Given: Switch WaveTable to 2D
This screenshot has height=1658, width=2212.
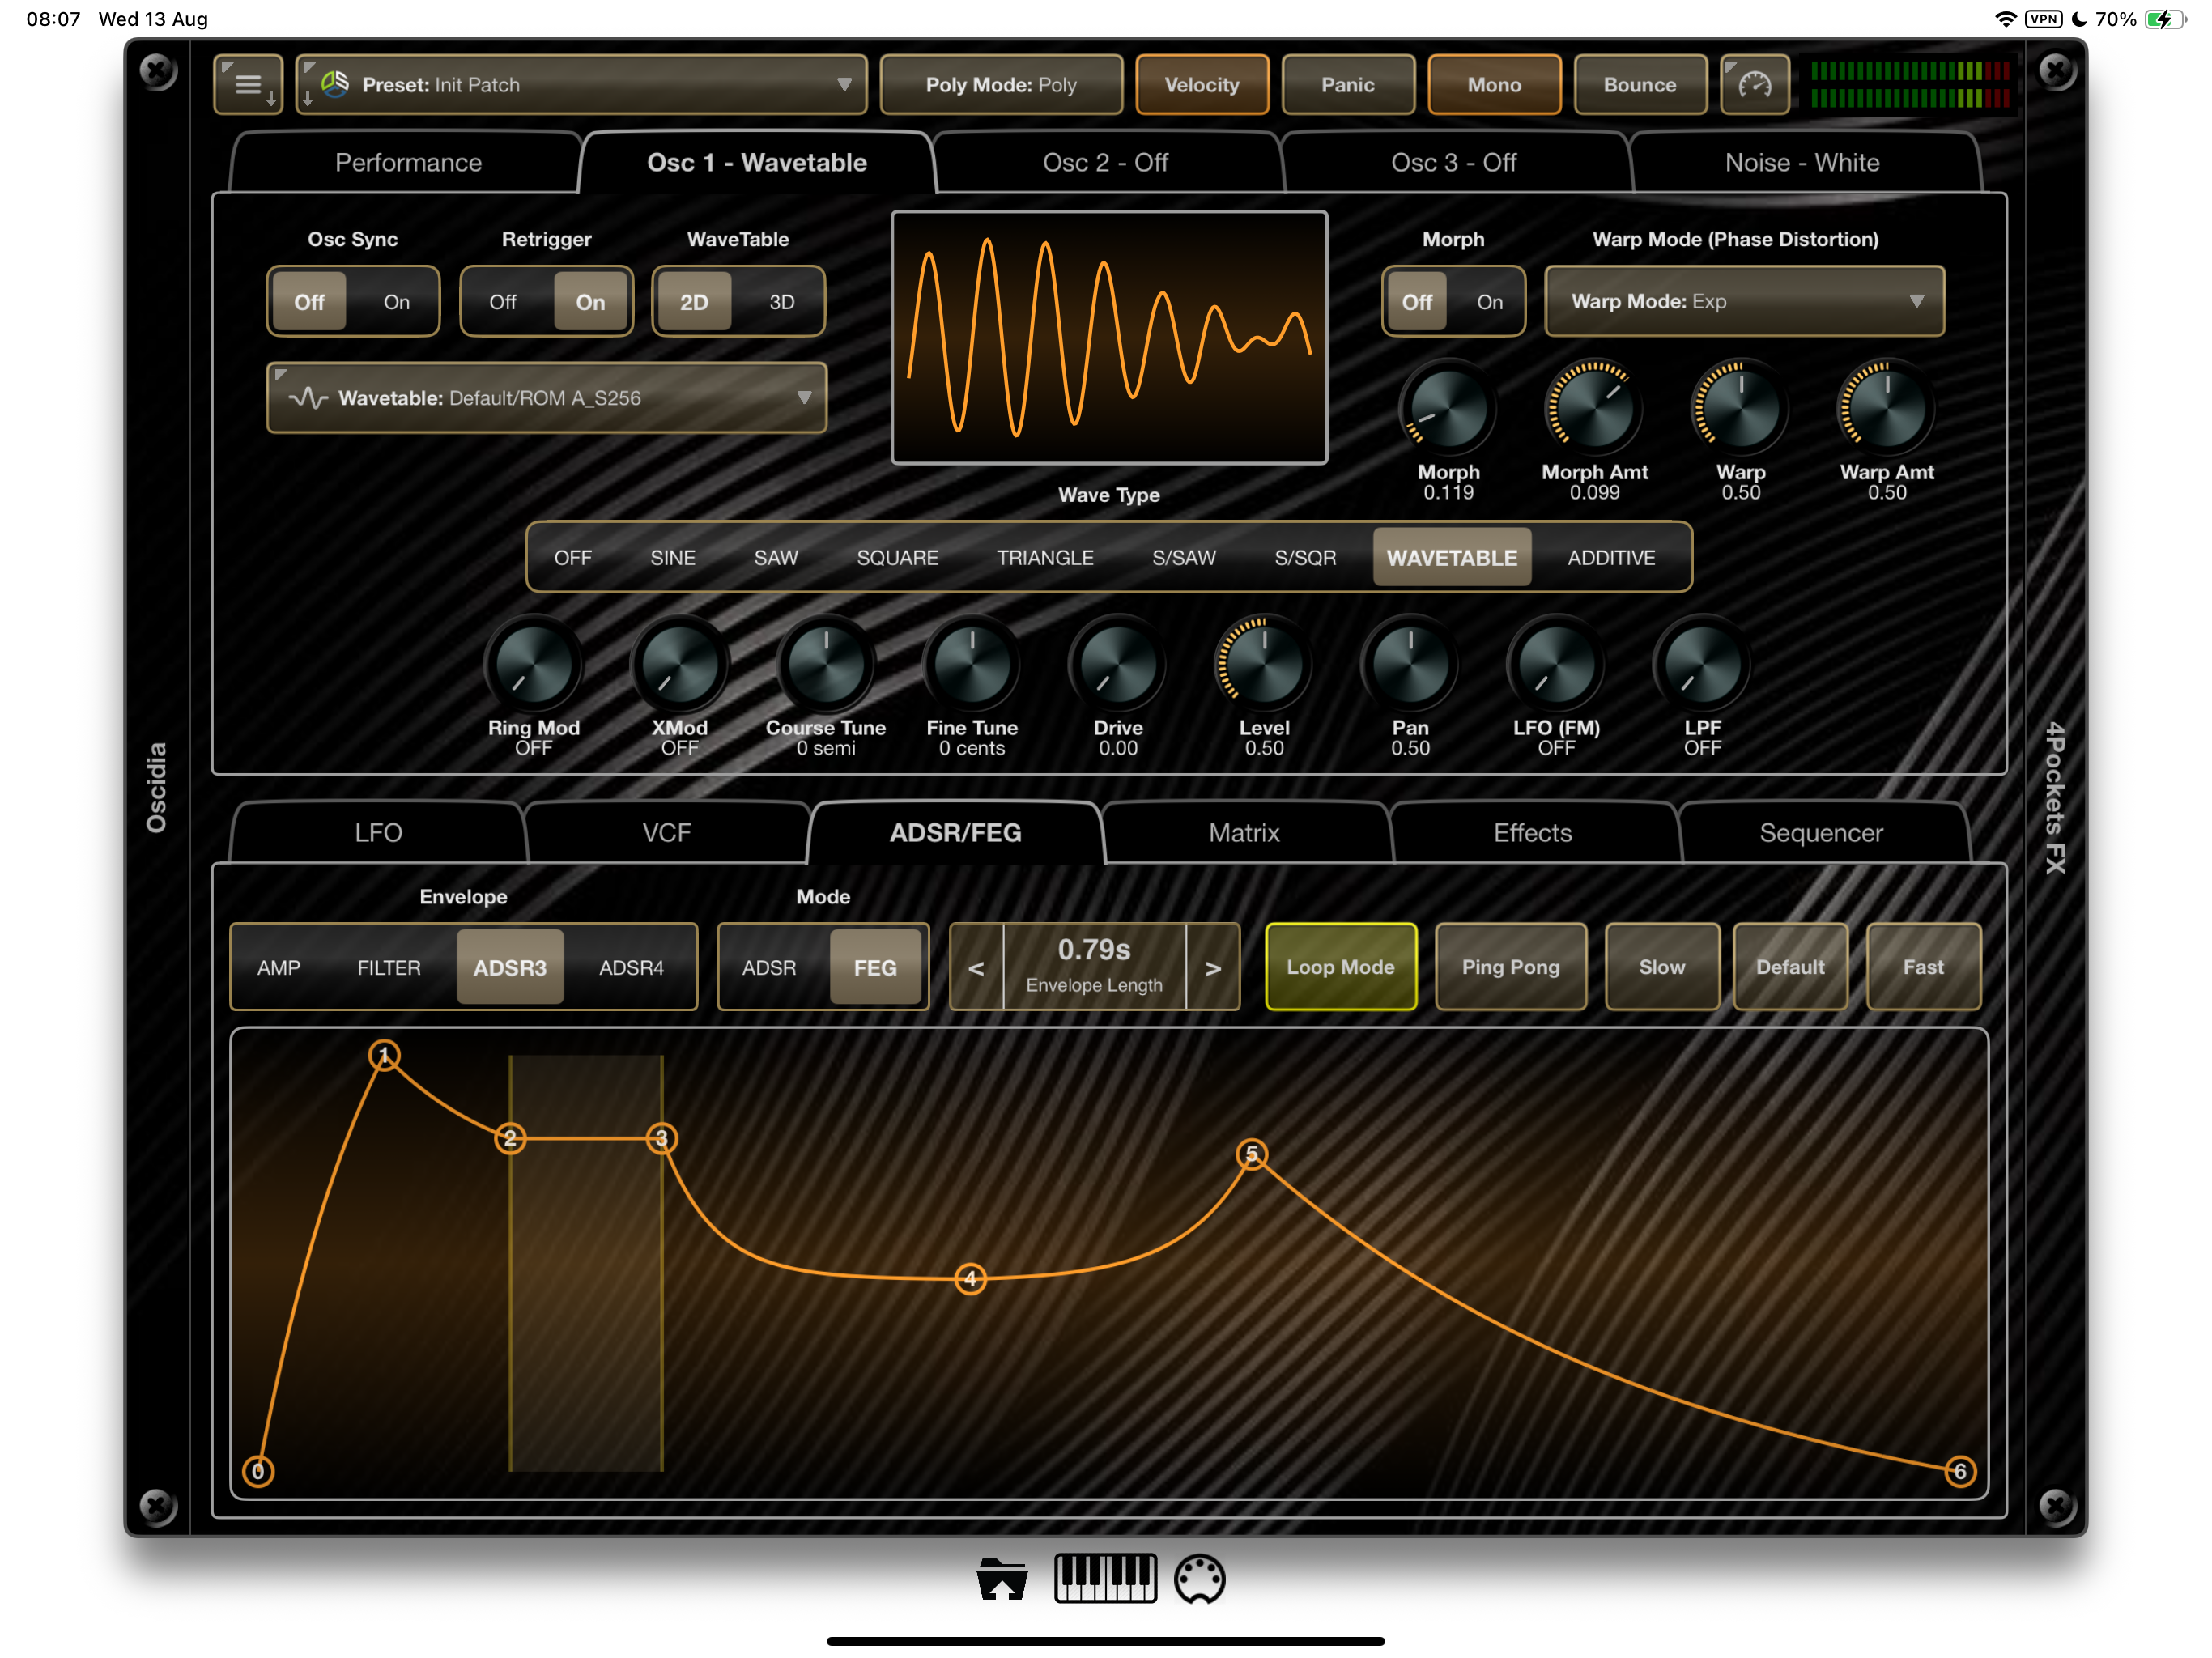Looking at the screenshot, I should point(694,302).
